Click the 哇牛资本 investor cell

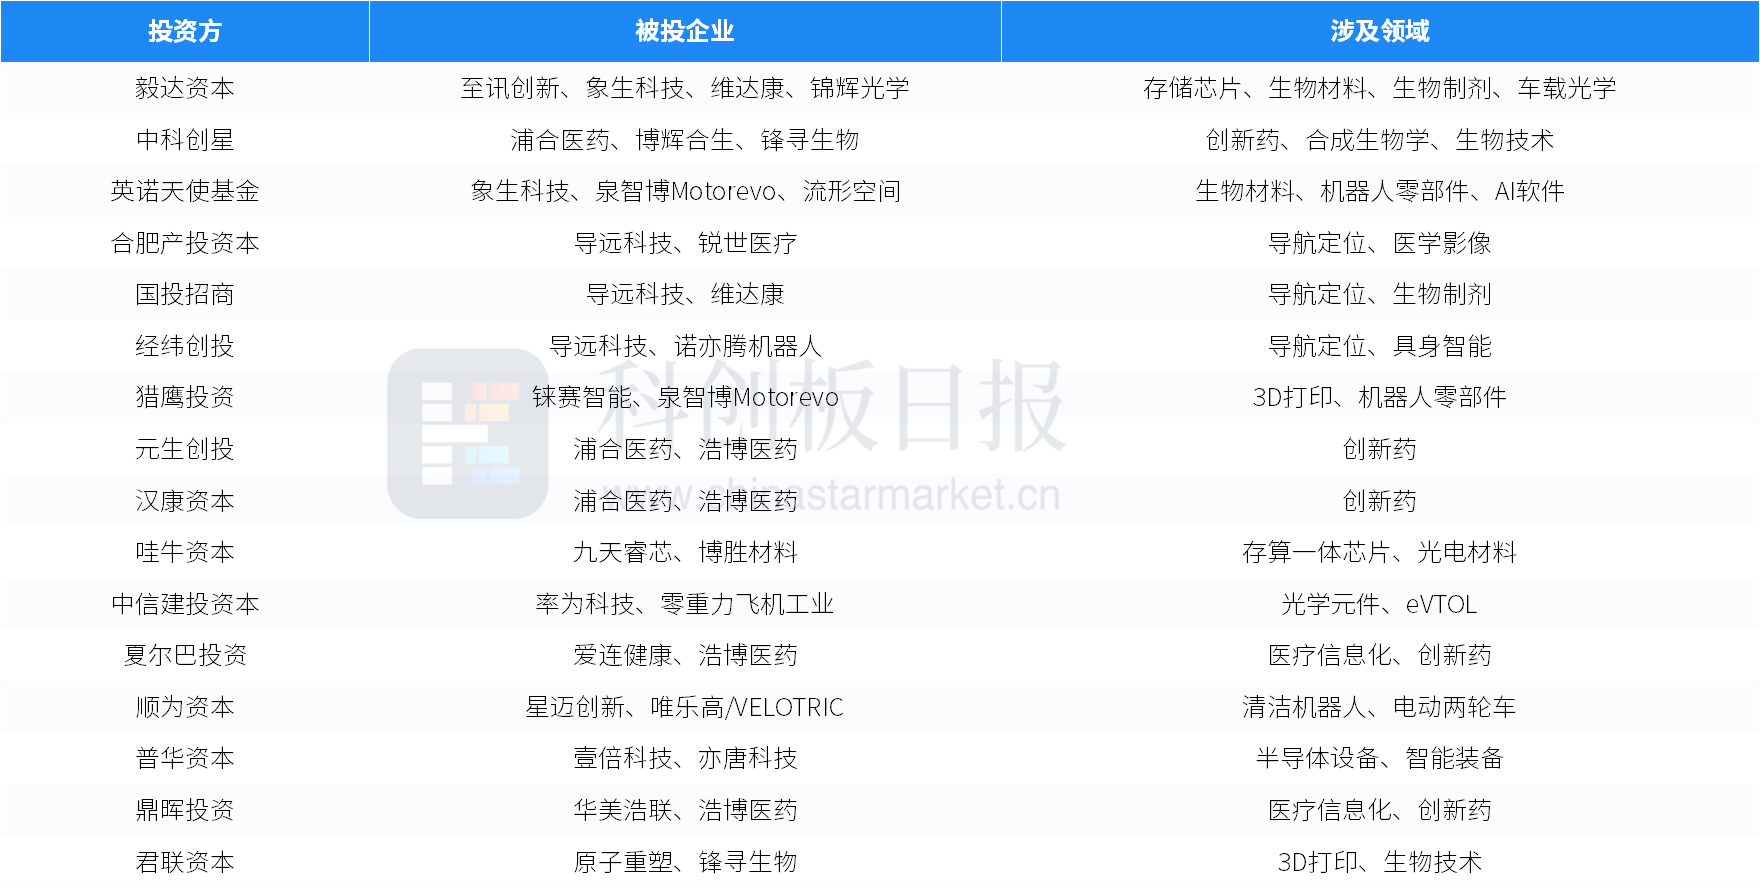185,552
